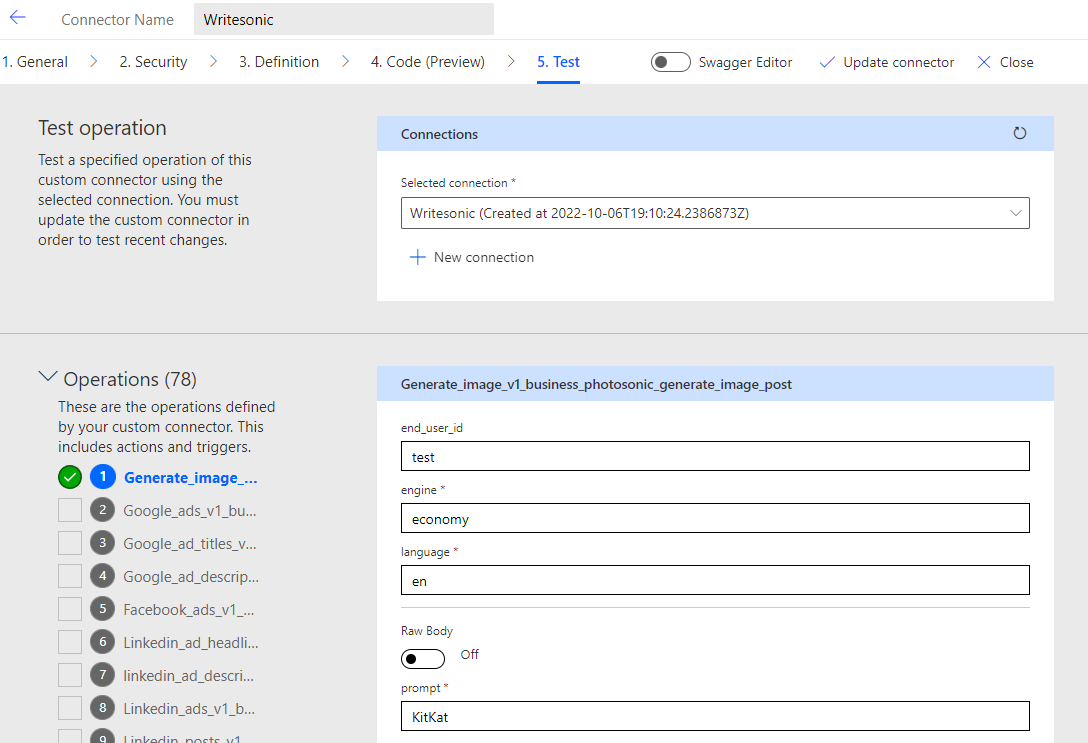
Task: Click the green check on Generate_image operation
Action: 70,477
